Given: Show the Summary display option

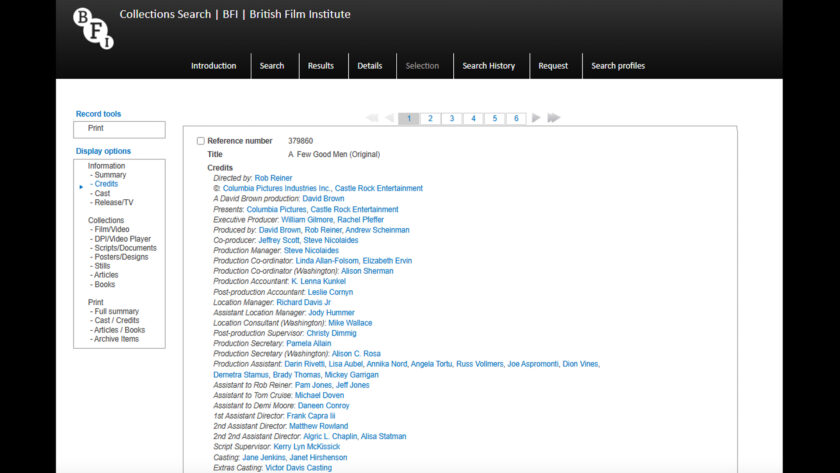Looking at the screenshot, I should click(110, 175).
